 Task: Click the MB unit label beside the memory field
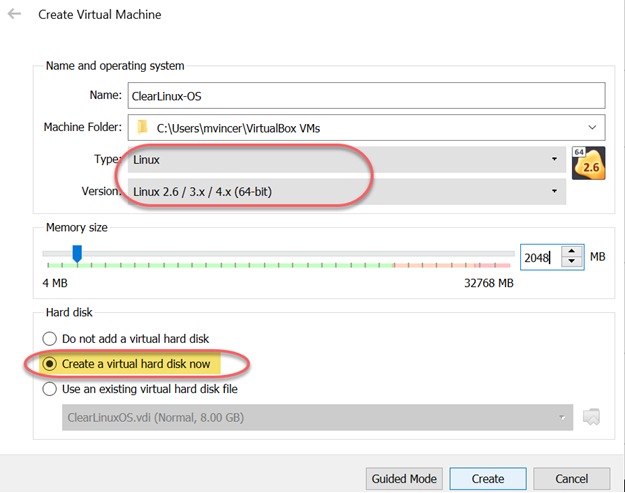click(x=597, y=257)
